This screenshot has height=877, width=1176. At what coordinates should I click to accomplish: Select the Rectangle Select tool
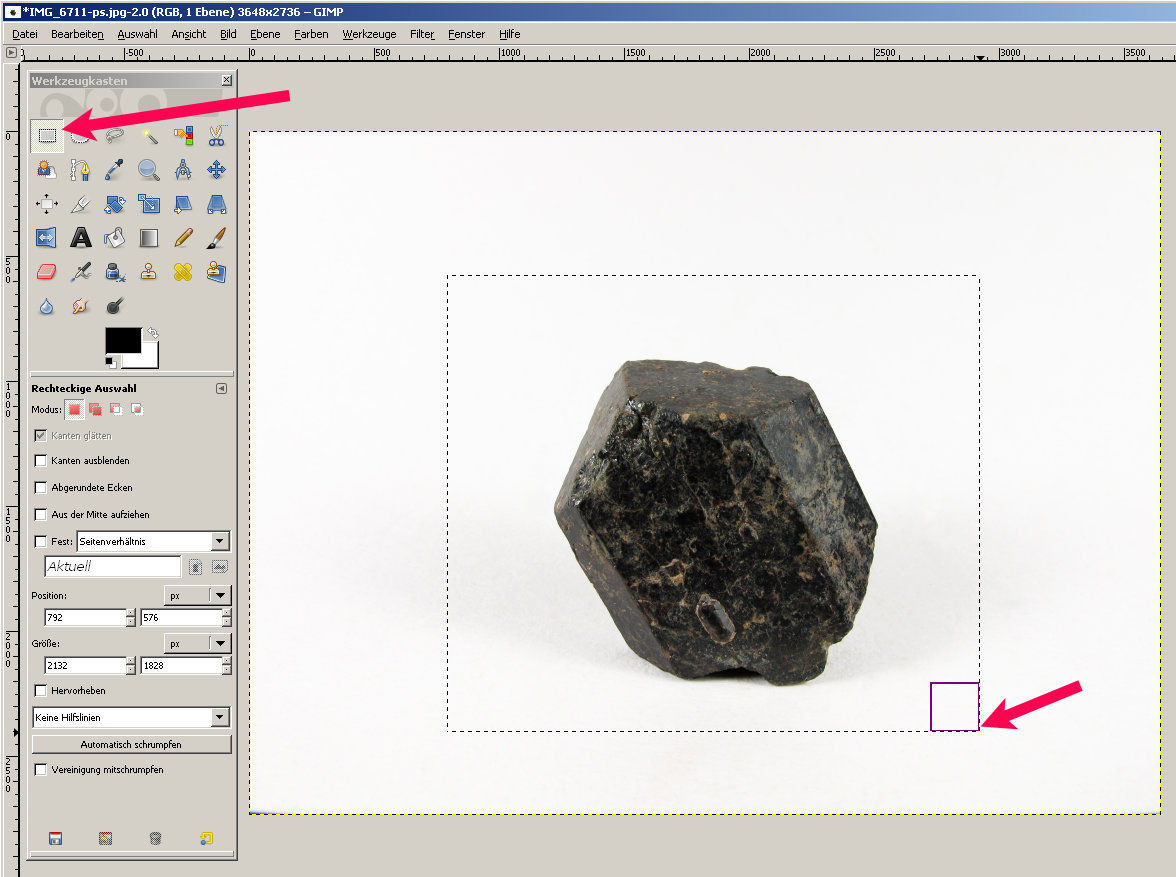[47, 135]
